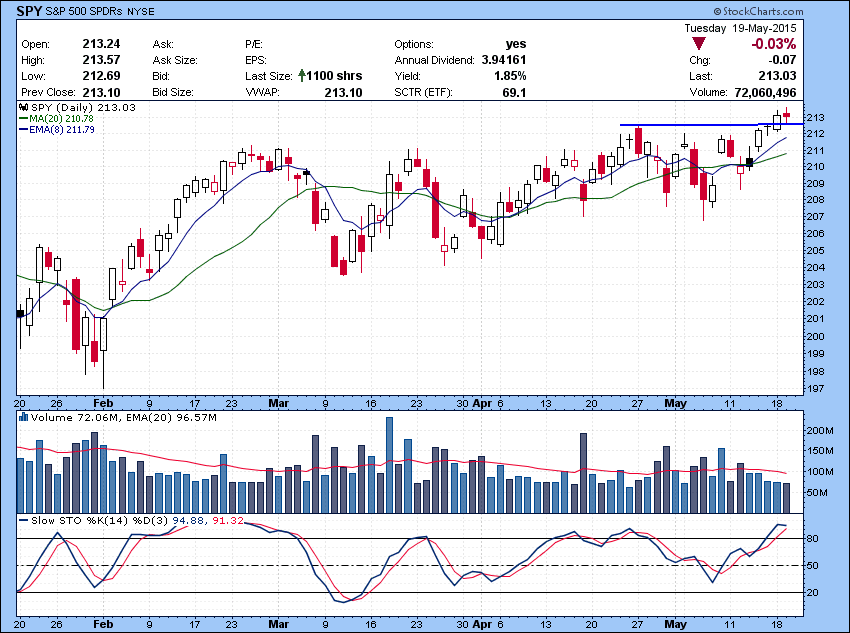Click the 213 price axis label
The height and width of the screenshot is (633, 850).
[816, 118]
